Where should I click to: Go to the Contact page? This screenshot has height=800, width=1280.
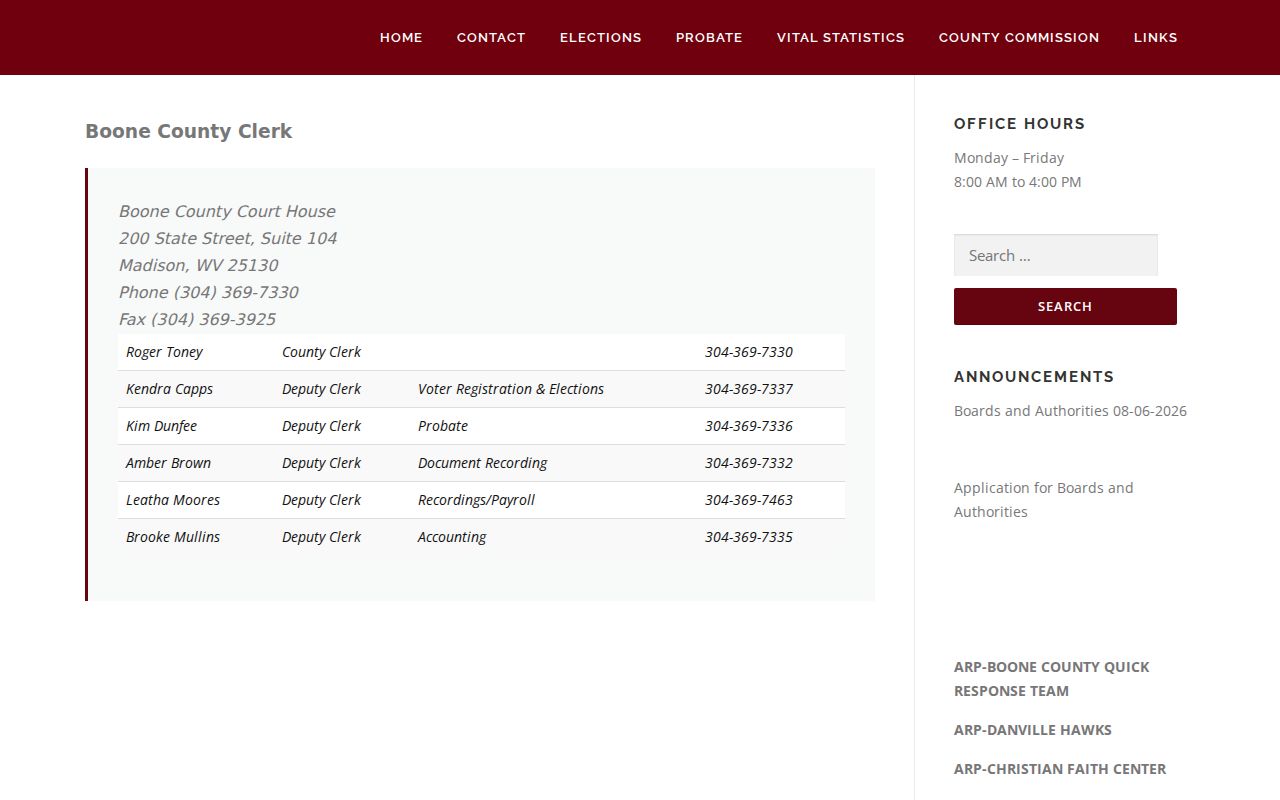(x=491, y=37)
